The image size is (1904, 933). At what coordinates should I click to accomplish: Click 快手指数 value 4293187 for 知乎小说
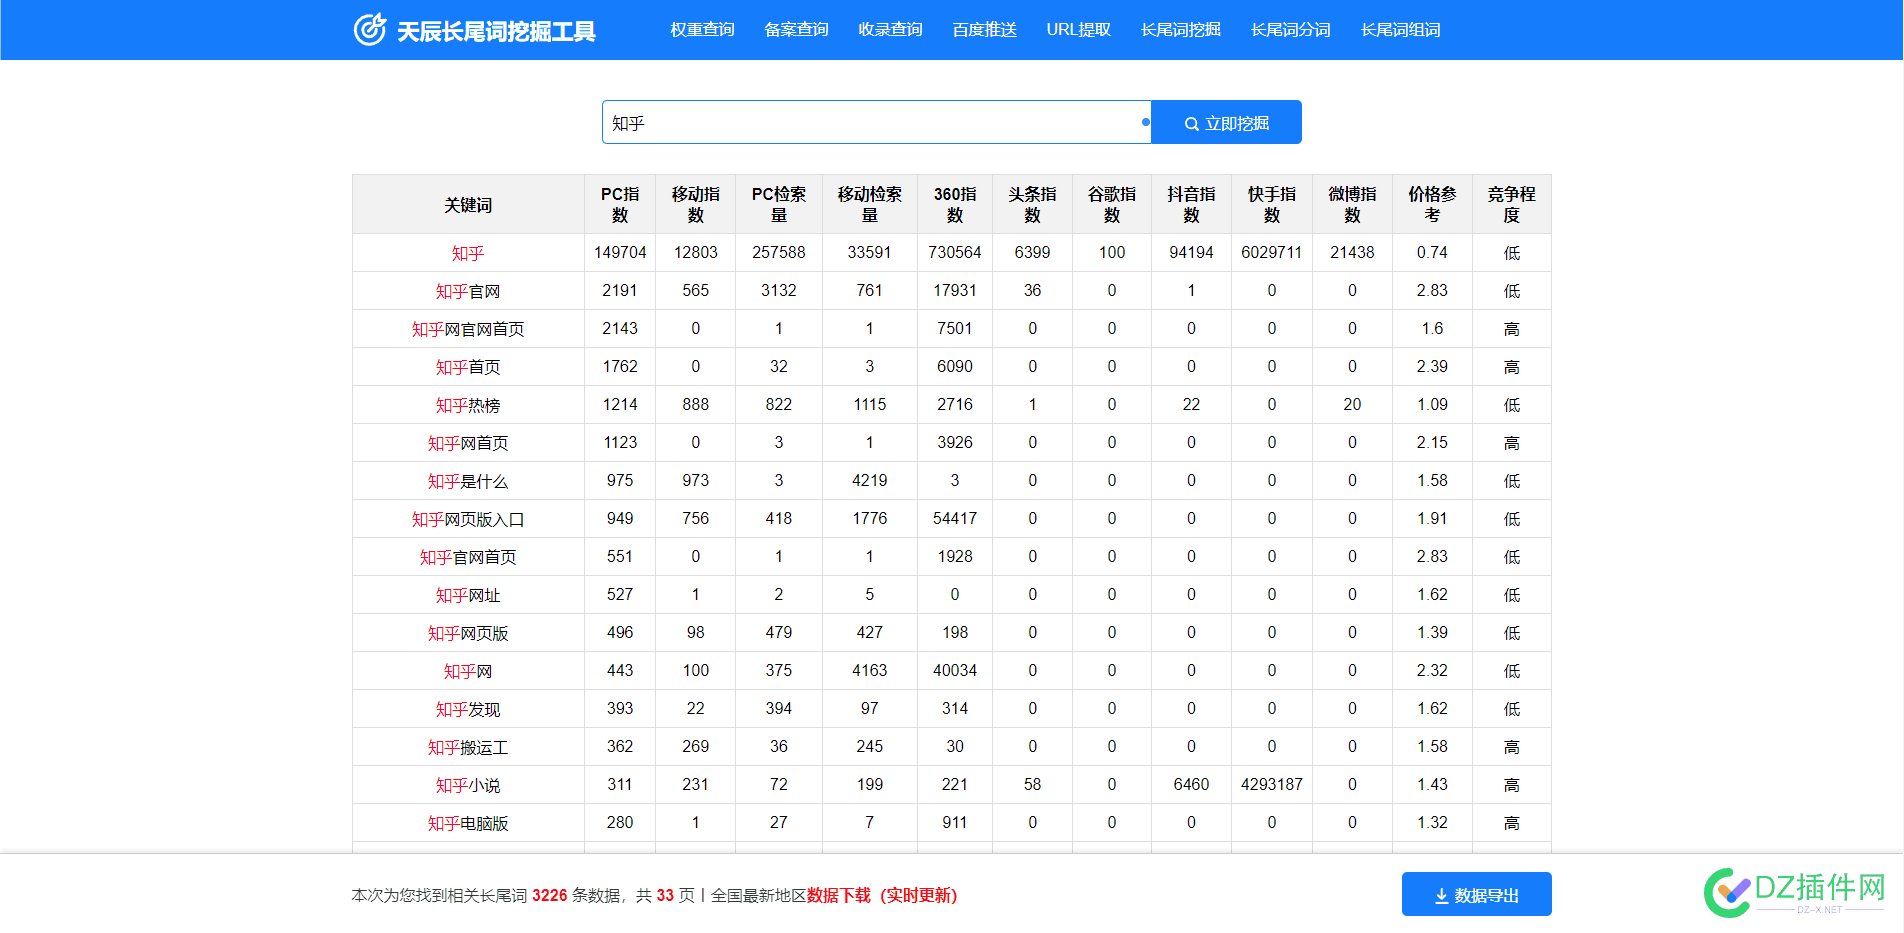pos(1272,785)
